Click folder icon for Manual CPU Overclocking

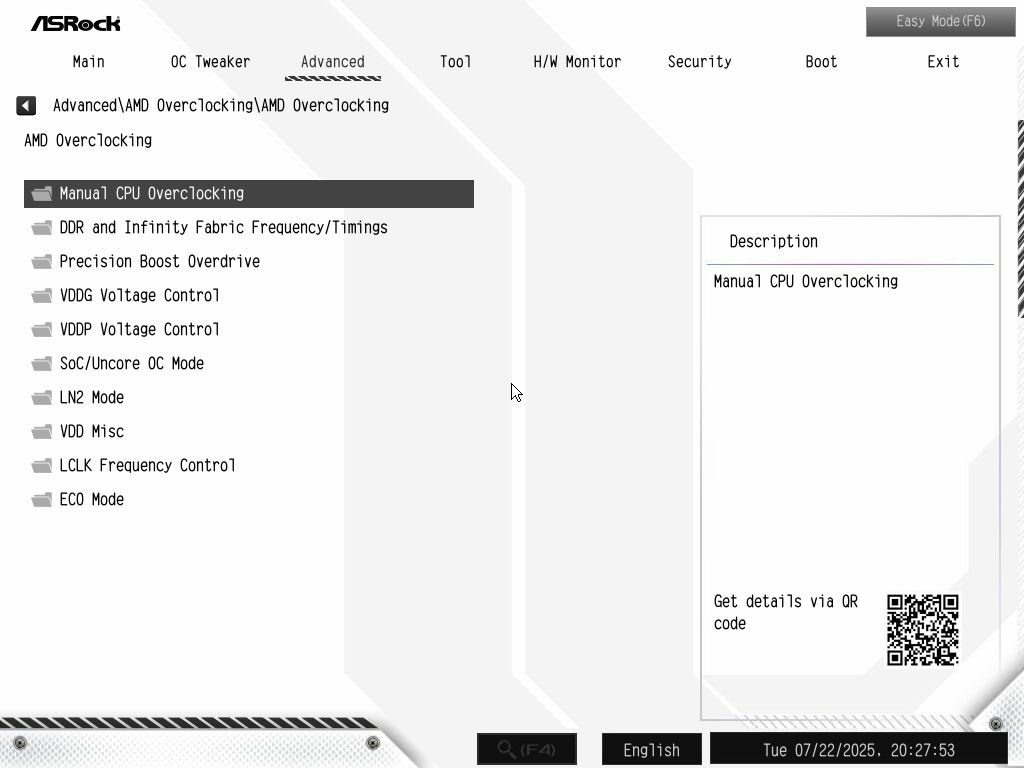[x=42, y=193]
